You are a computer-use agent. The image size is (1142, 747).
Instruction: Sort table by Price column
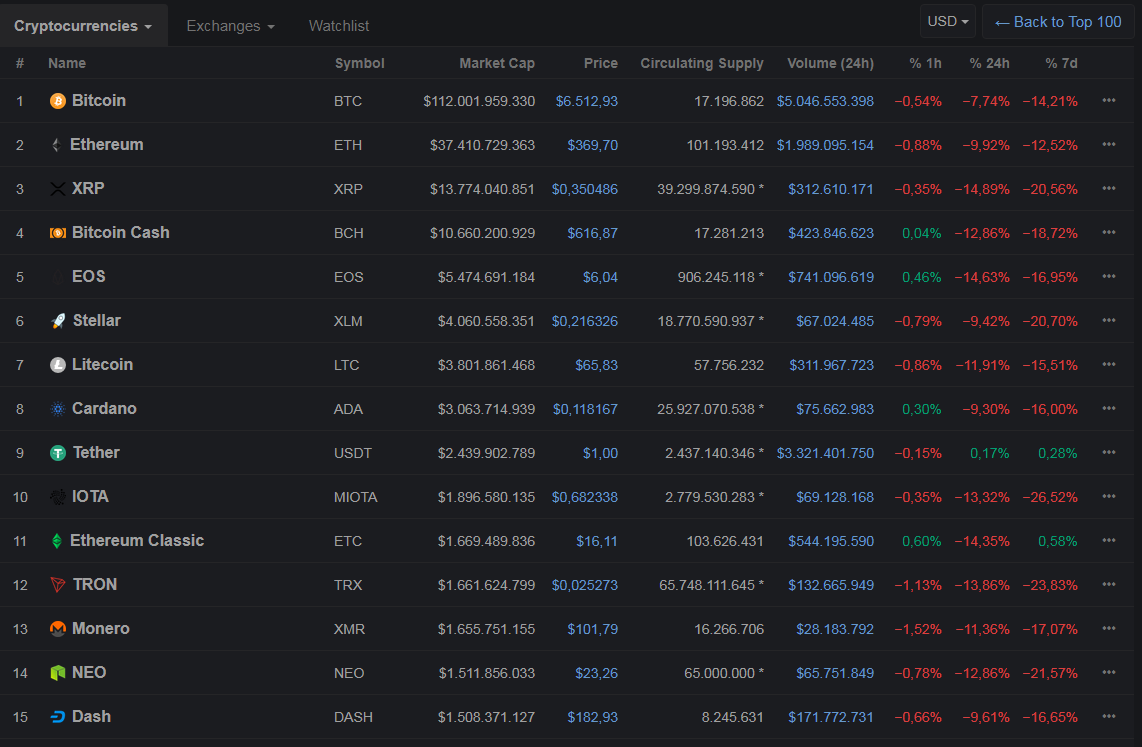pyautogui.click(x=600, y=63)
